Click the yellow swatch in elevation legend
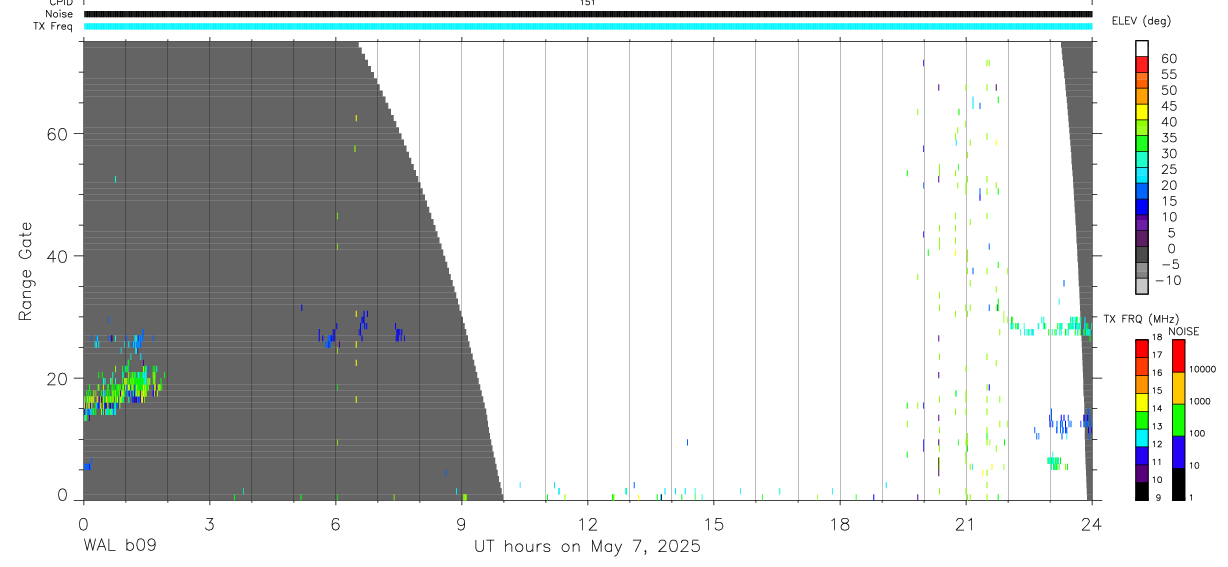 [1142, 113]
